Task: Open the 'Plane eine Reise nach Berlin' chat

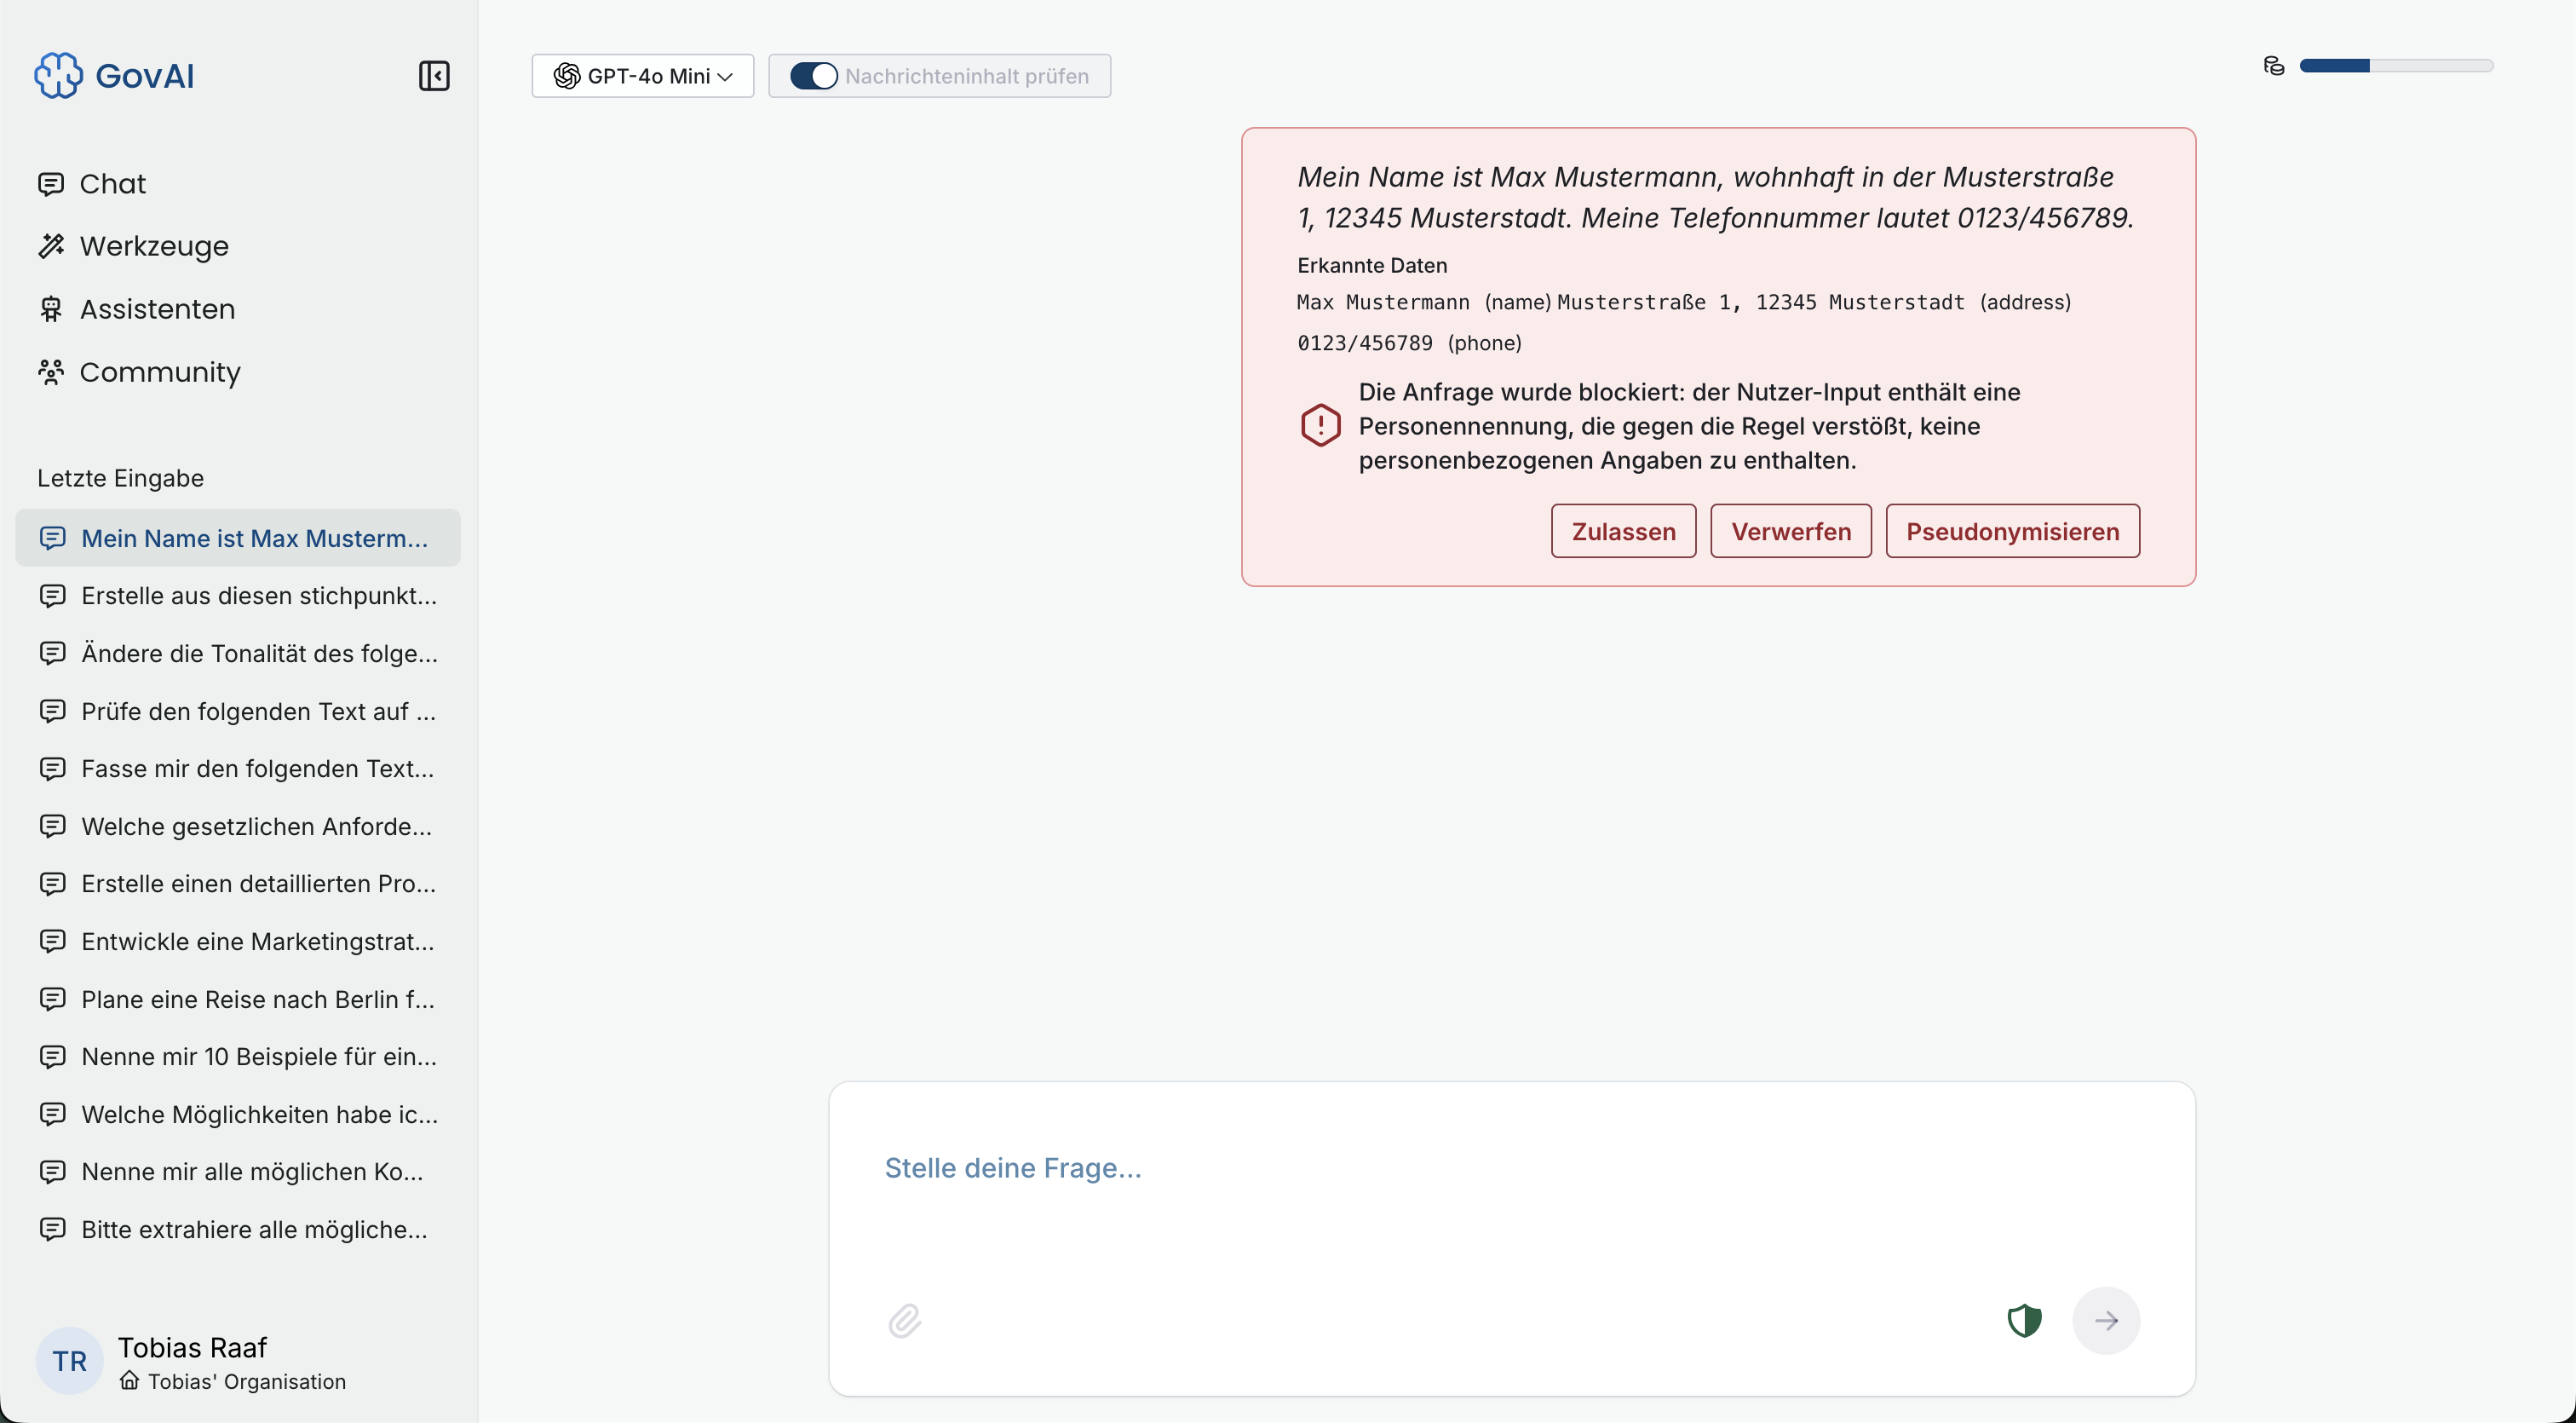Action: point(257,999)
